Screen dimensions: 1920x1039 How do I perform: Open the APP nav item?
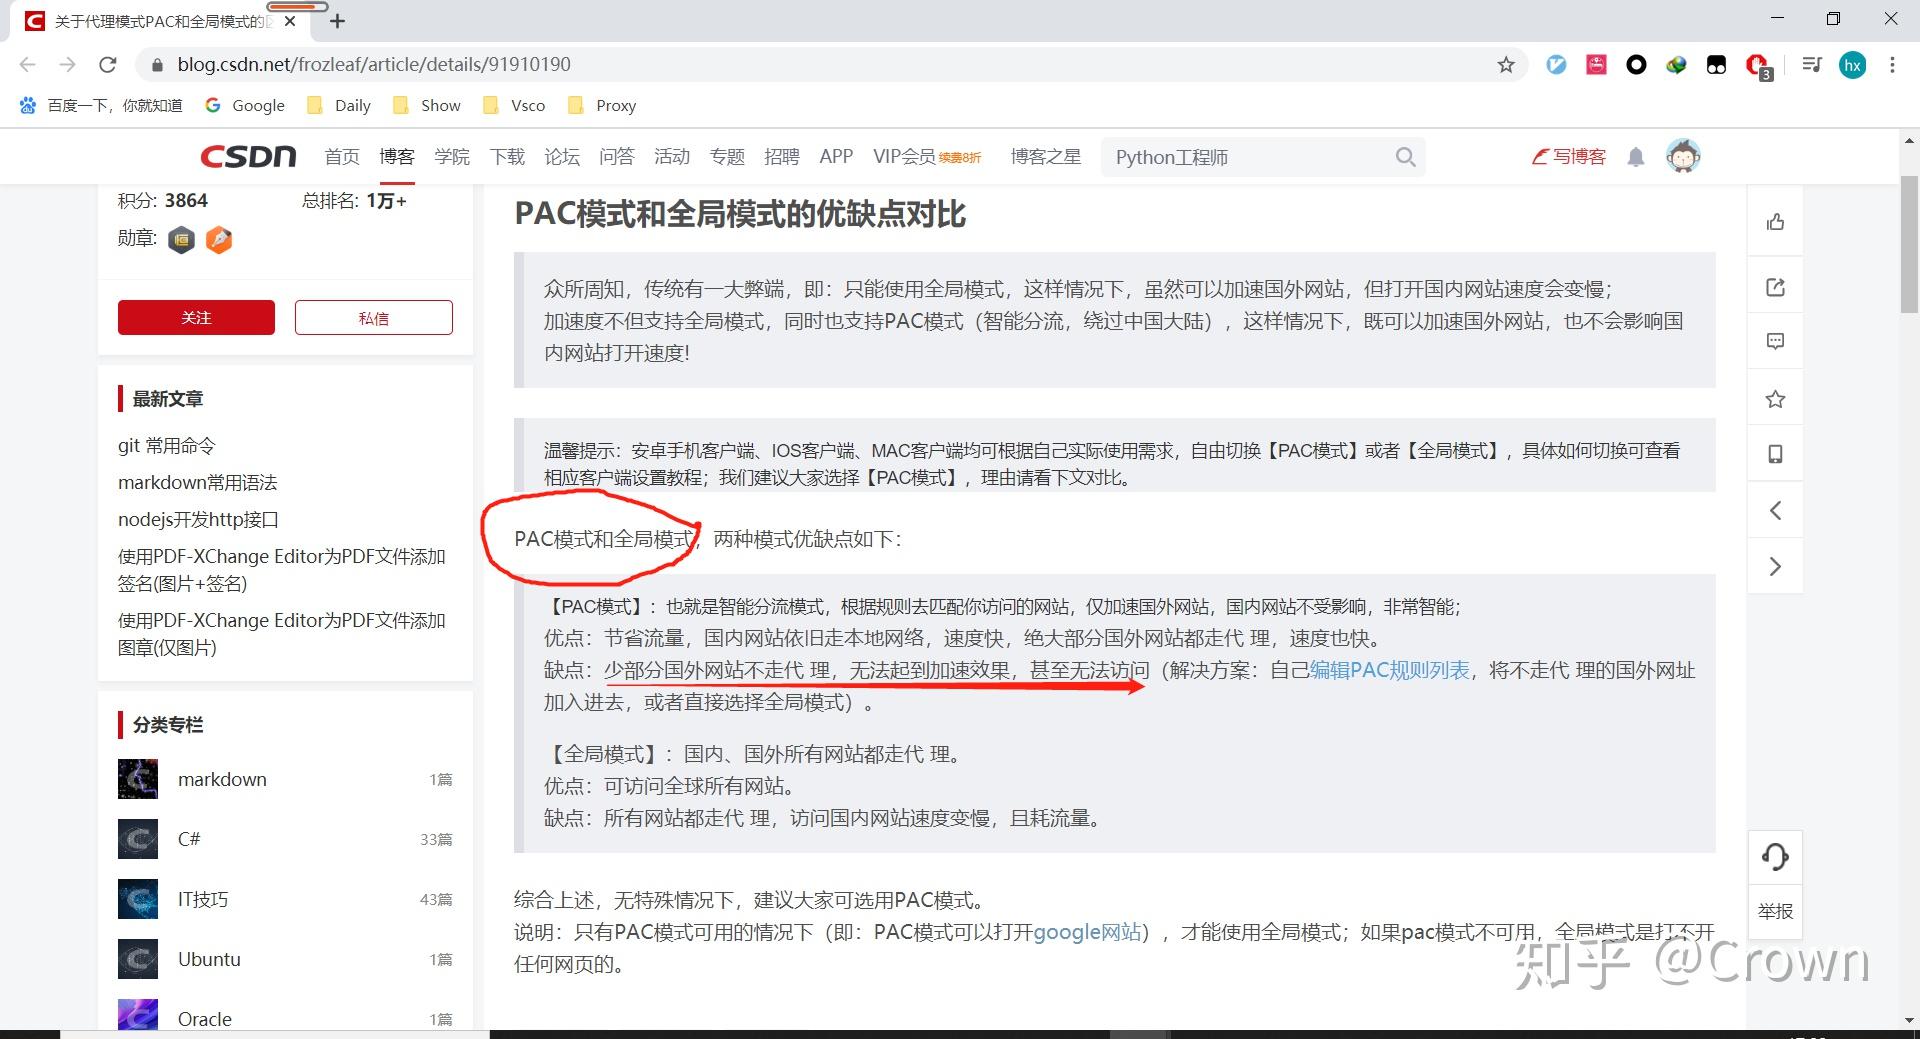click(836, 157)
